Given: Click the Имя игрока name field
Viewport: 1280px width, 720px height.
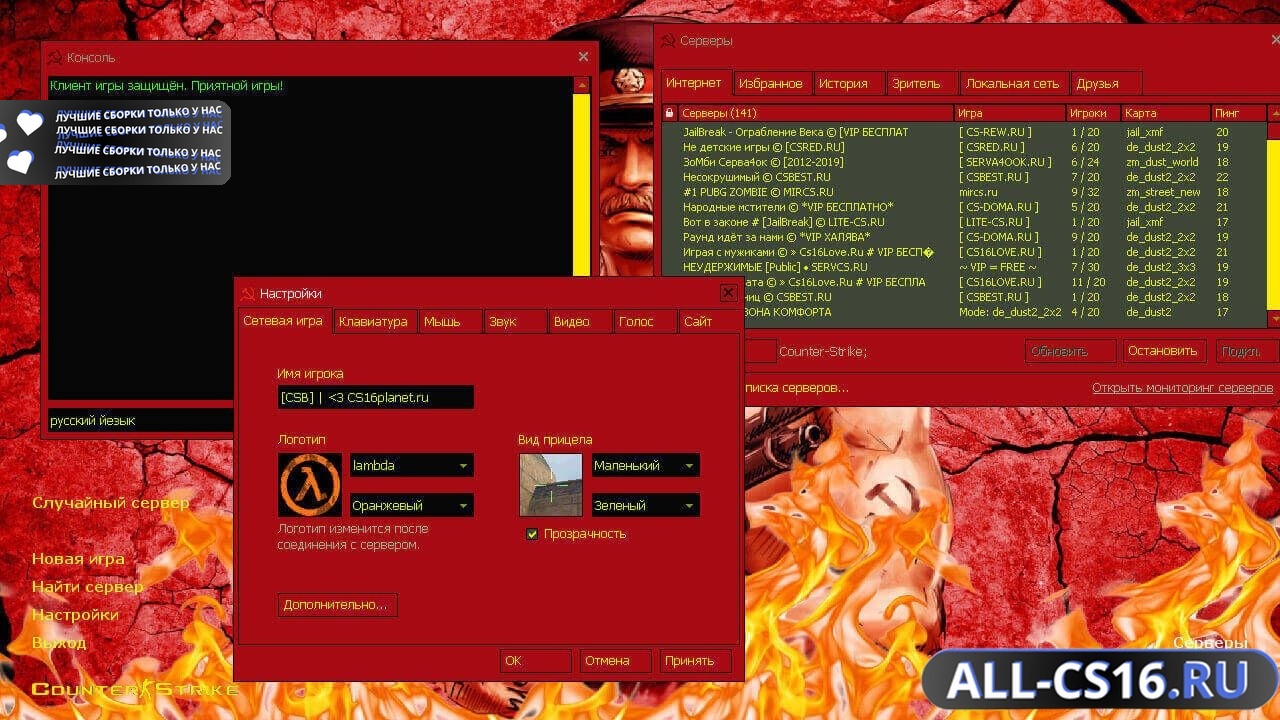Looking at the screenshot, I should click(375, 397).
